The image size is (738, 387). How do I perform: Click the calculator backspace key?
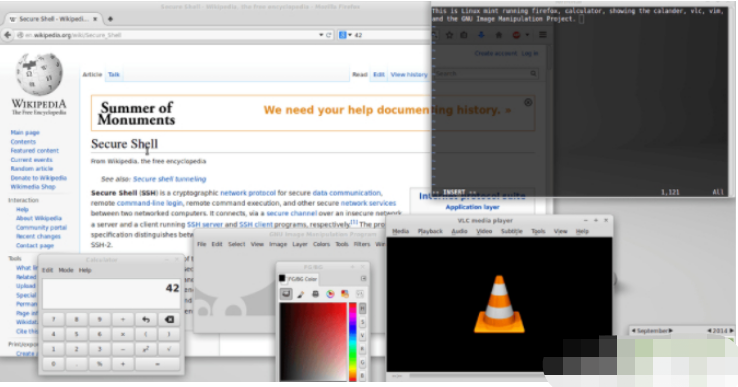(168, 320)
